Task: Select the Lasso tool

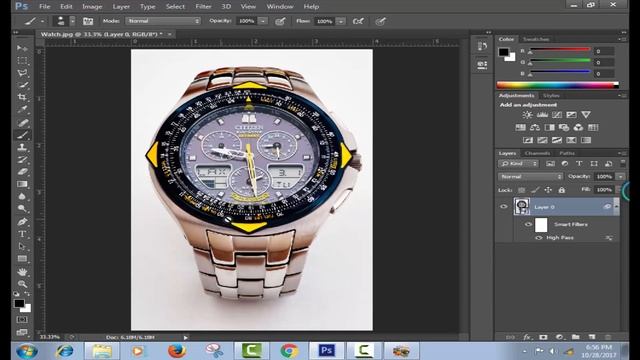Action: [22, 73]
